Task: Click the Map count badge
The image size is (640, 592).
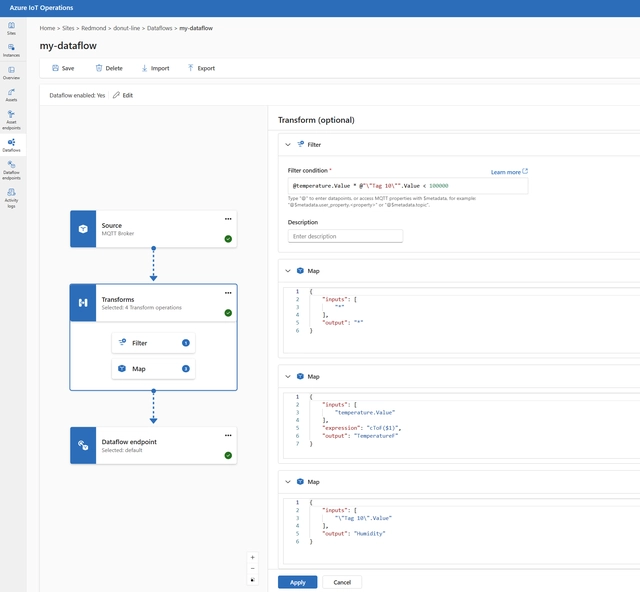Action: click(x=186, y=369)
